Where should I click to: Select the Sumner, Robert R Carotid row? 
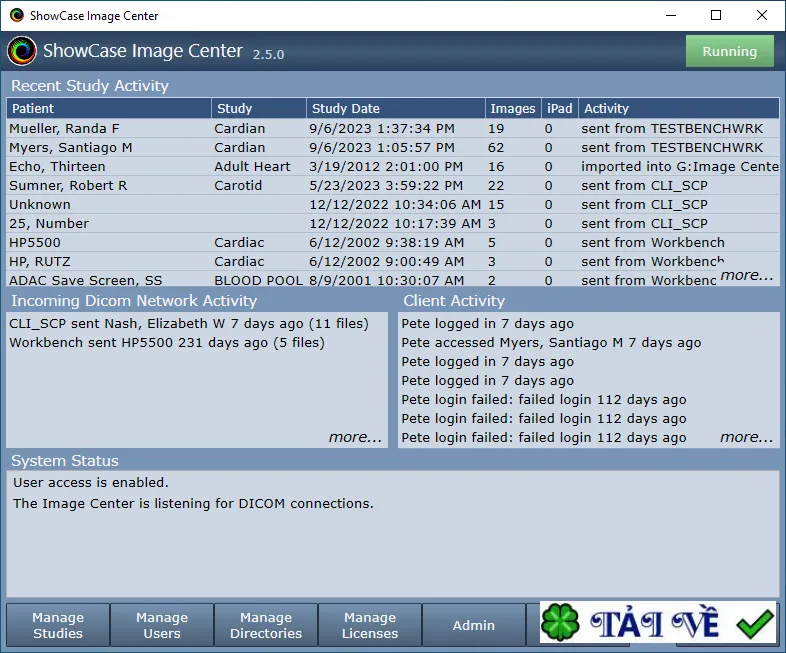[x=393, y=185]
